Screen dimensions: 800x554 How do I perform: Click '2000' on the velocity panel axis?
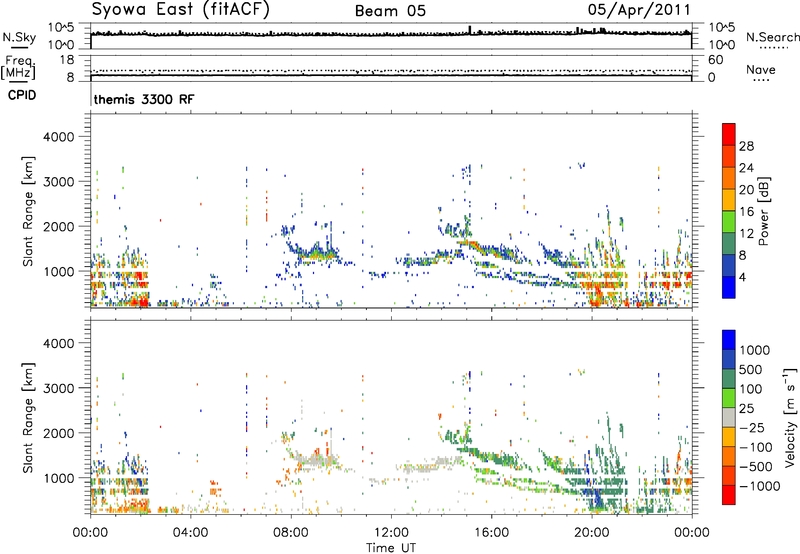click(x=59, y=433)
